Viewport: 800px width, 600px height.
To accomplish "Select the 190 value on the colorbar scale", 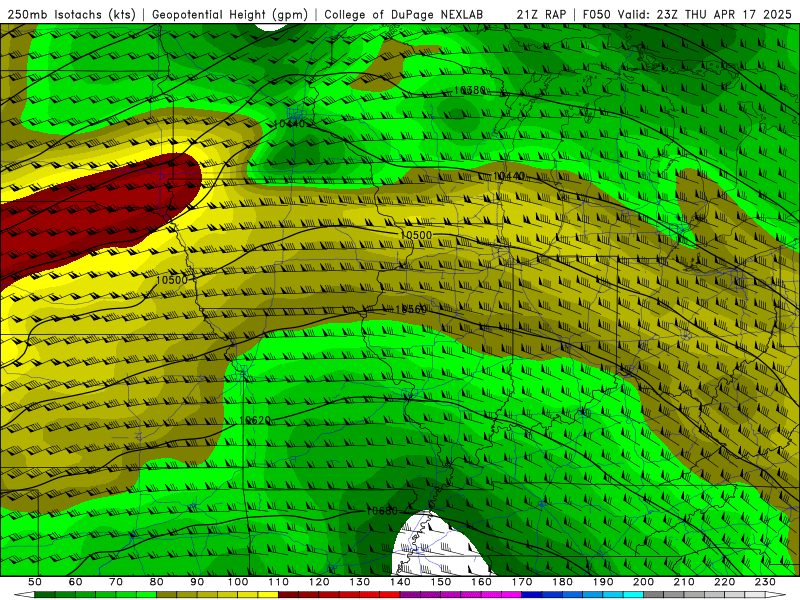I will pyautogui.click(x=604, y=582).
